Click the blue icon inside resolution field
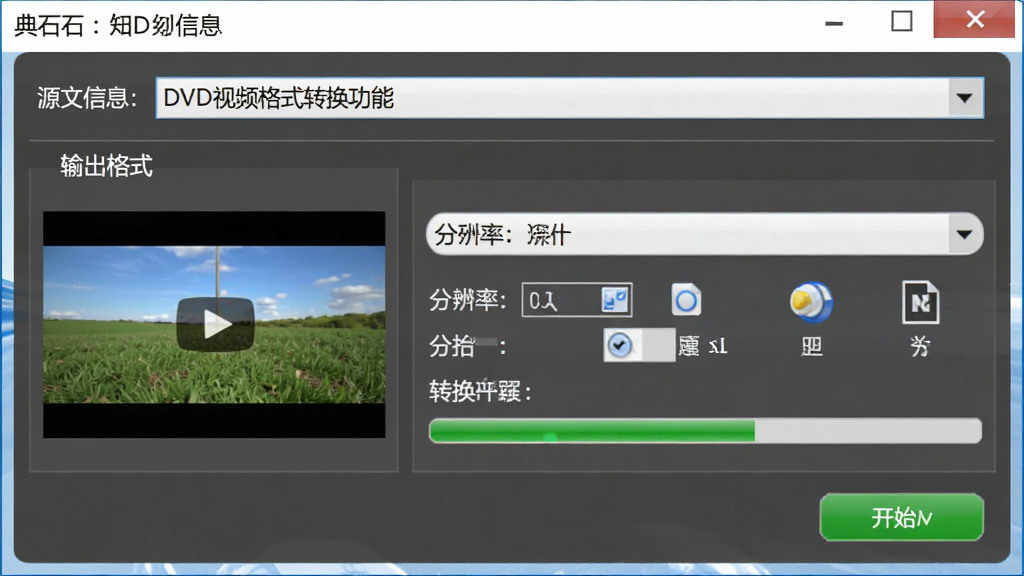Viewport: 1024px width, 576px height. point(615,300)
